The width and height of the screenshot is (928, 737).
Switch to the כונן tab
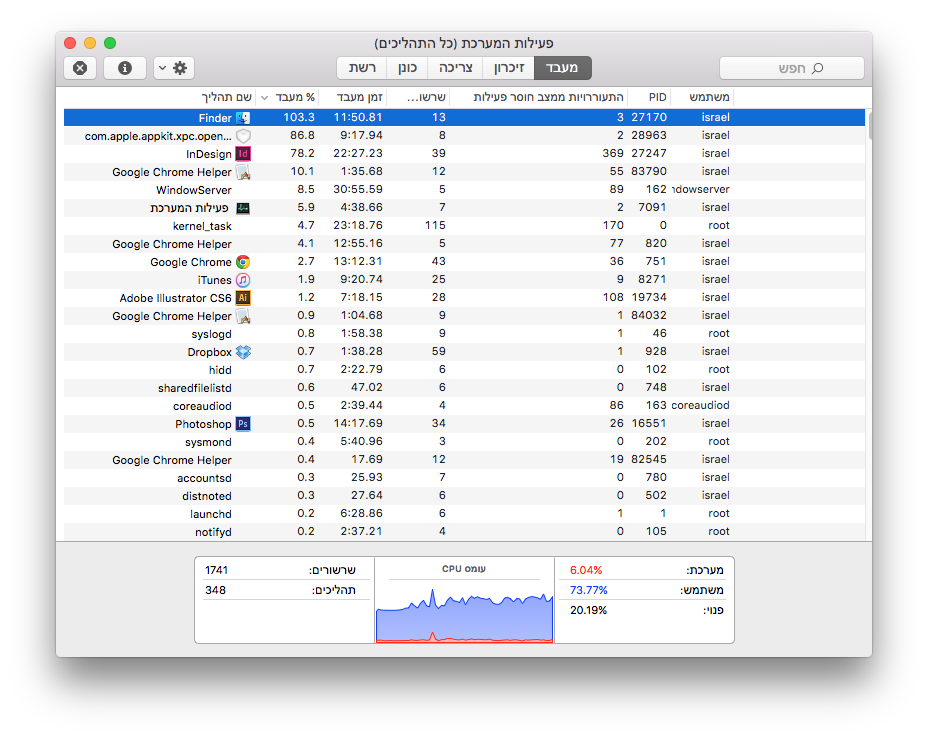[407, 67]
